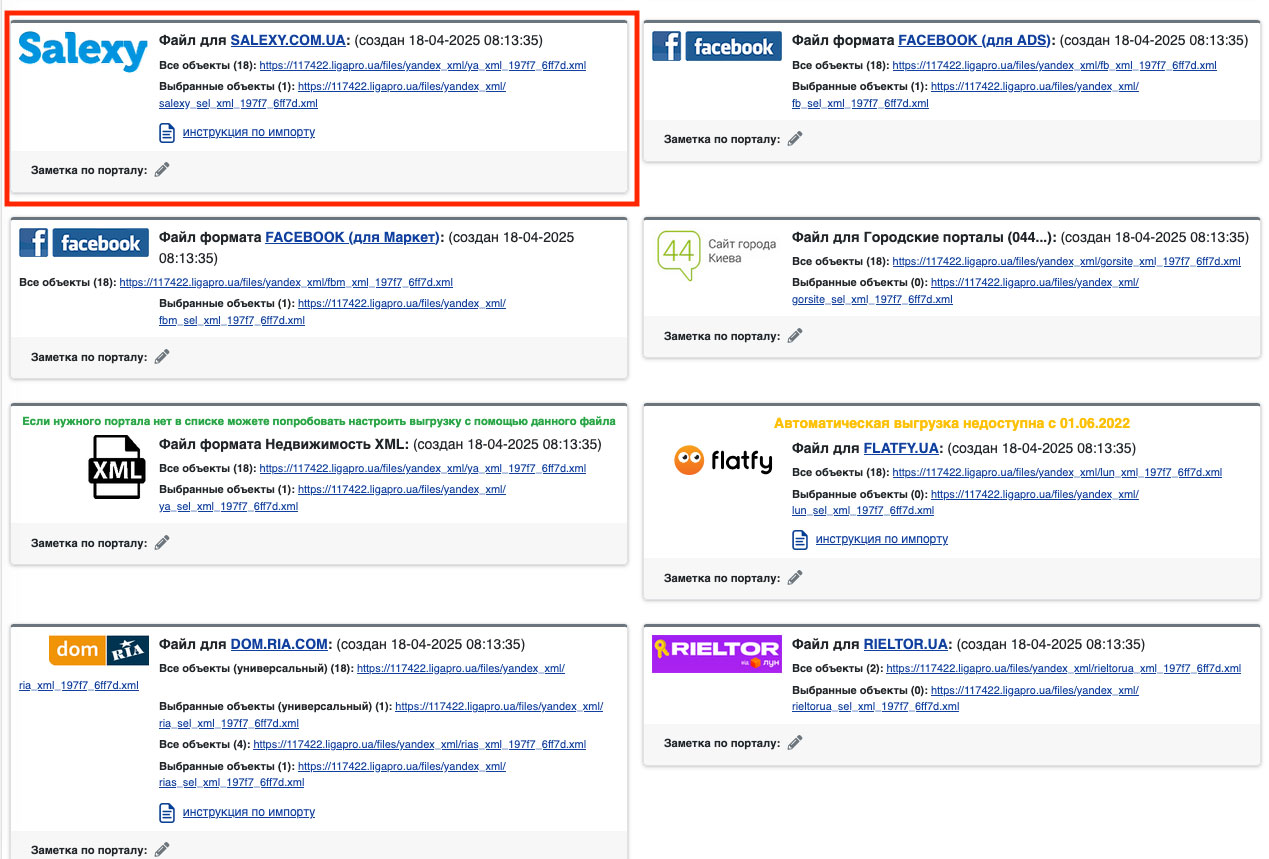1269x859 pixels.
Task: Open DOM.RIA rias_sel_xml selected link
Action: click(x=332, y=774)
